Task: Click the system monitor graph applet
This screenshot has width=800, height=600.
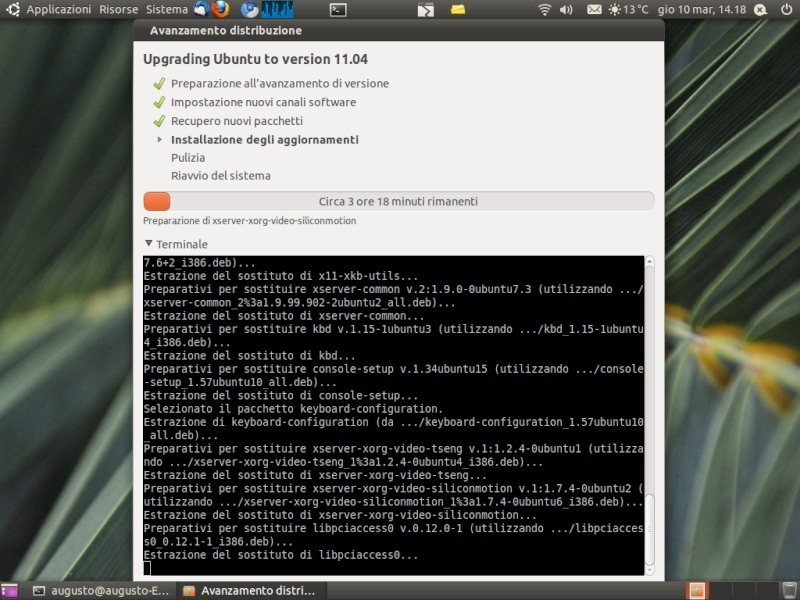Action: (277, 9)
